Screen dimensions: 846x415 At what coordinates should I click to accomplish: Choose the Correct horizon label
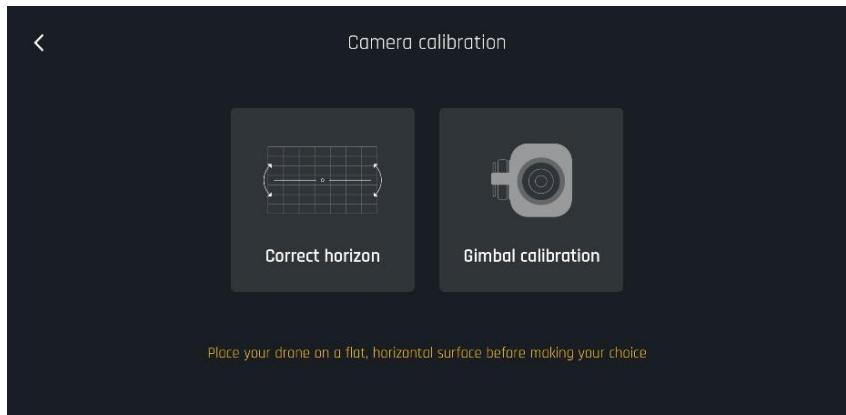(x=323, y=256)
